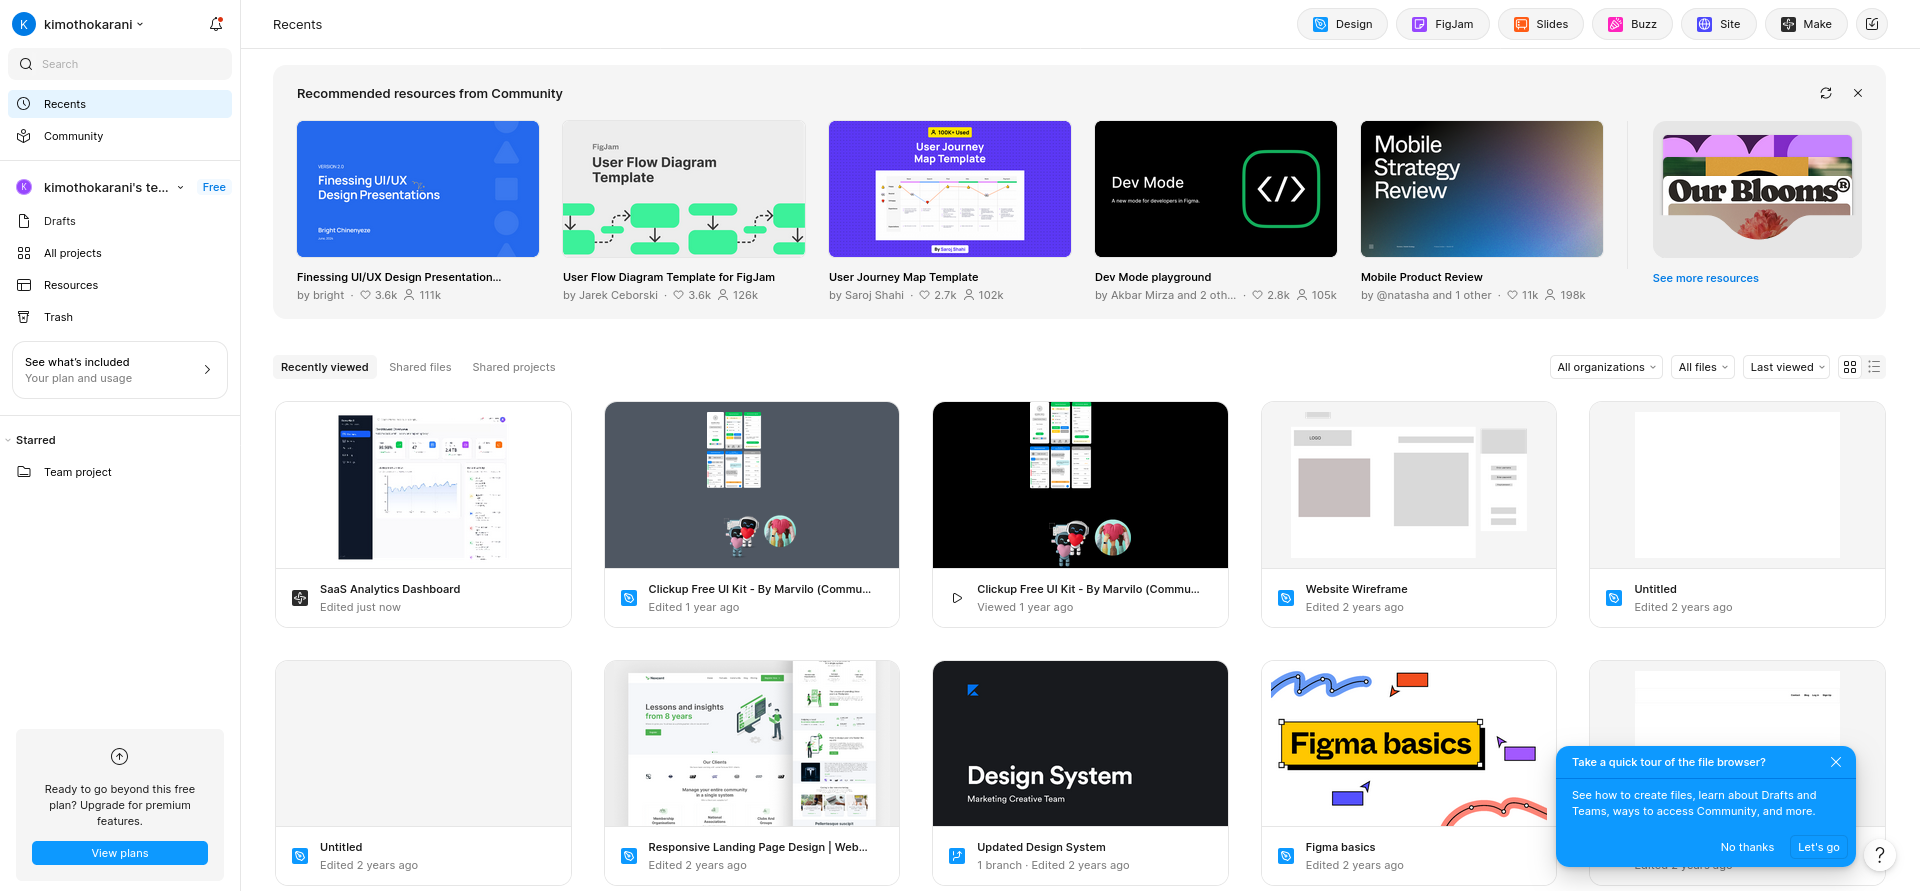This screenshot has width=1920, height=891.
Task: Click the Community globe icon
Action: point(24,136)
